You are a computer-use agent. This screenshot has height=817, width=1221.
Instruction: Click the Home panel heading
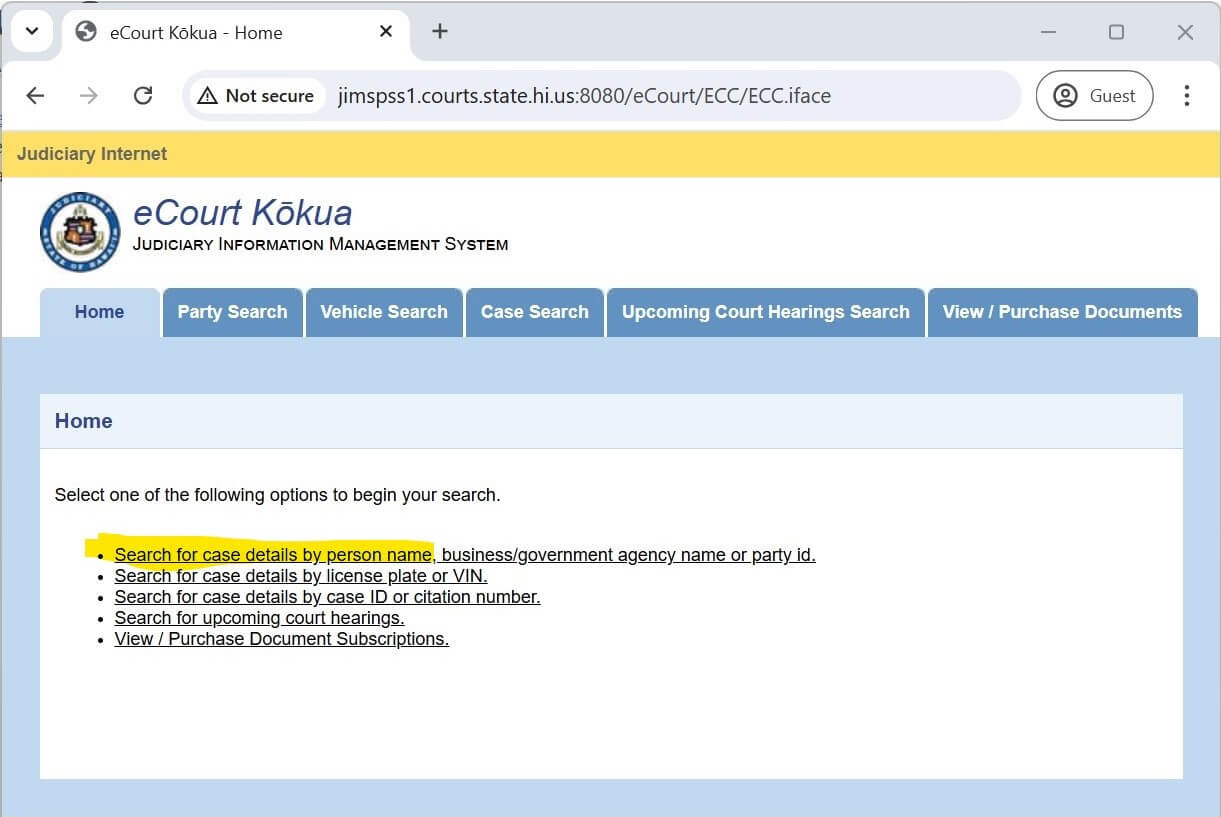tap(84, 421)
